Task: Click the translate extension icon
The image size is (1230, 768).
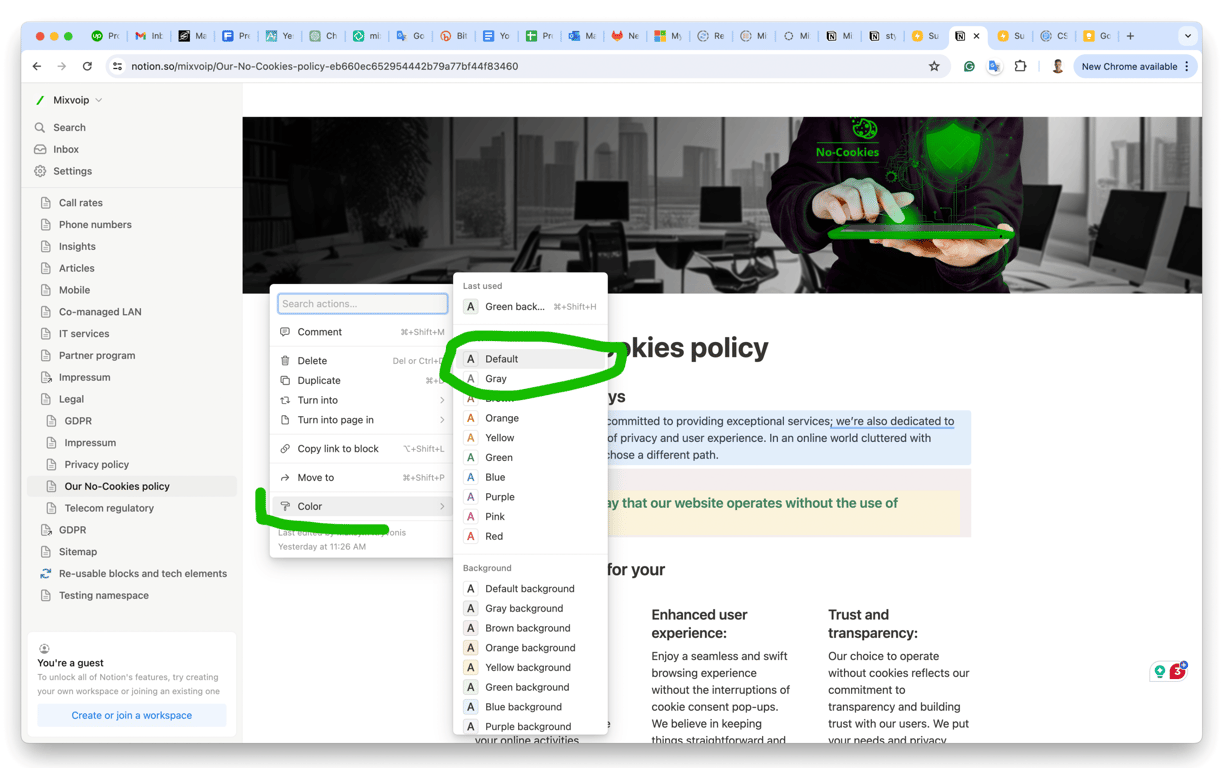Action: [994, 66]
